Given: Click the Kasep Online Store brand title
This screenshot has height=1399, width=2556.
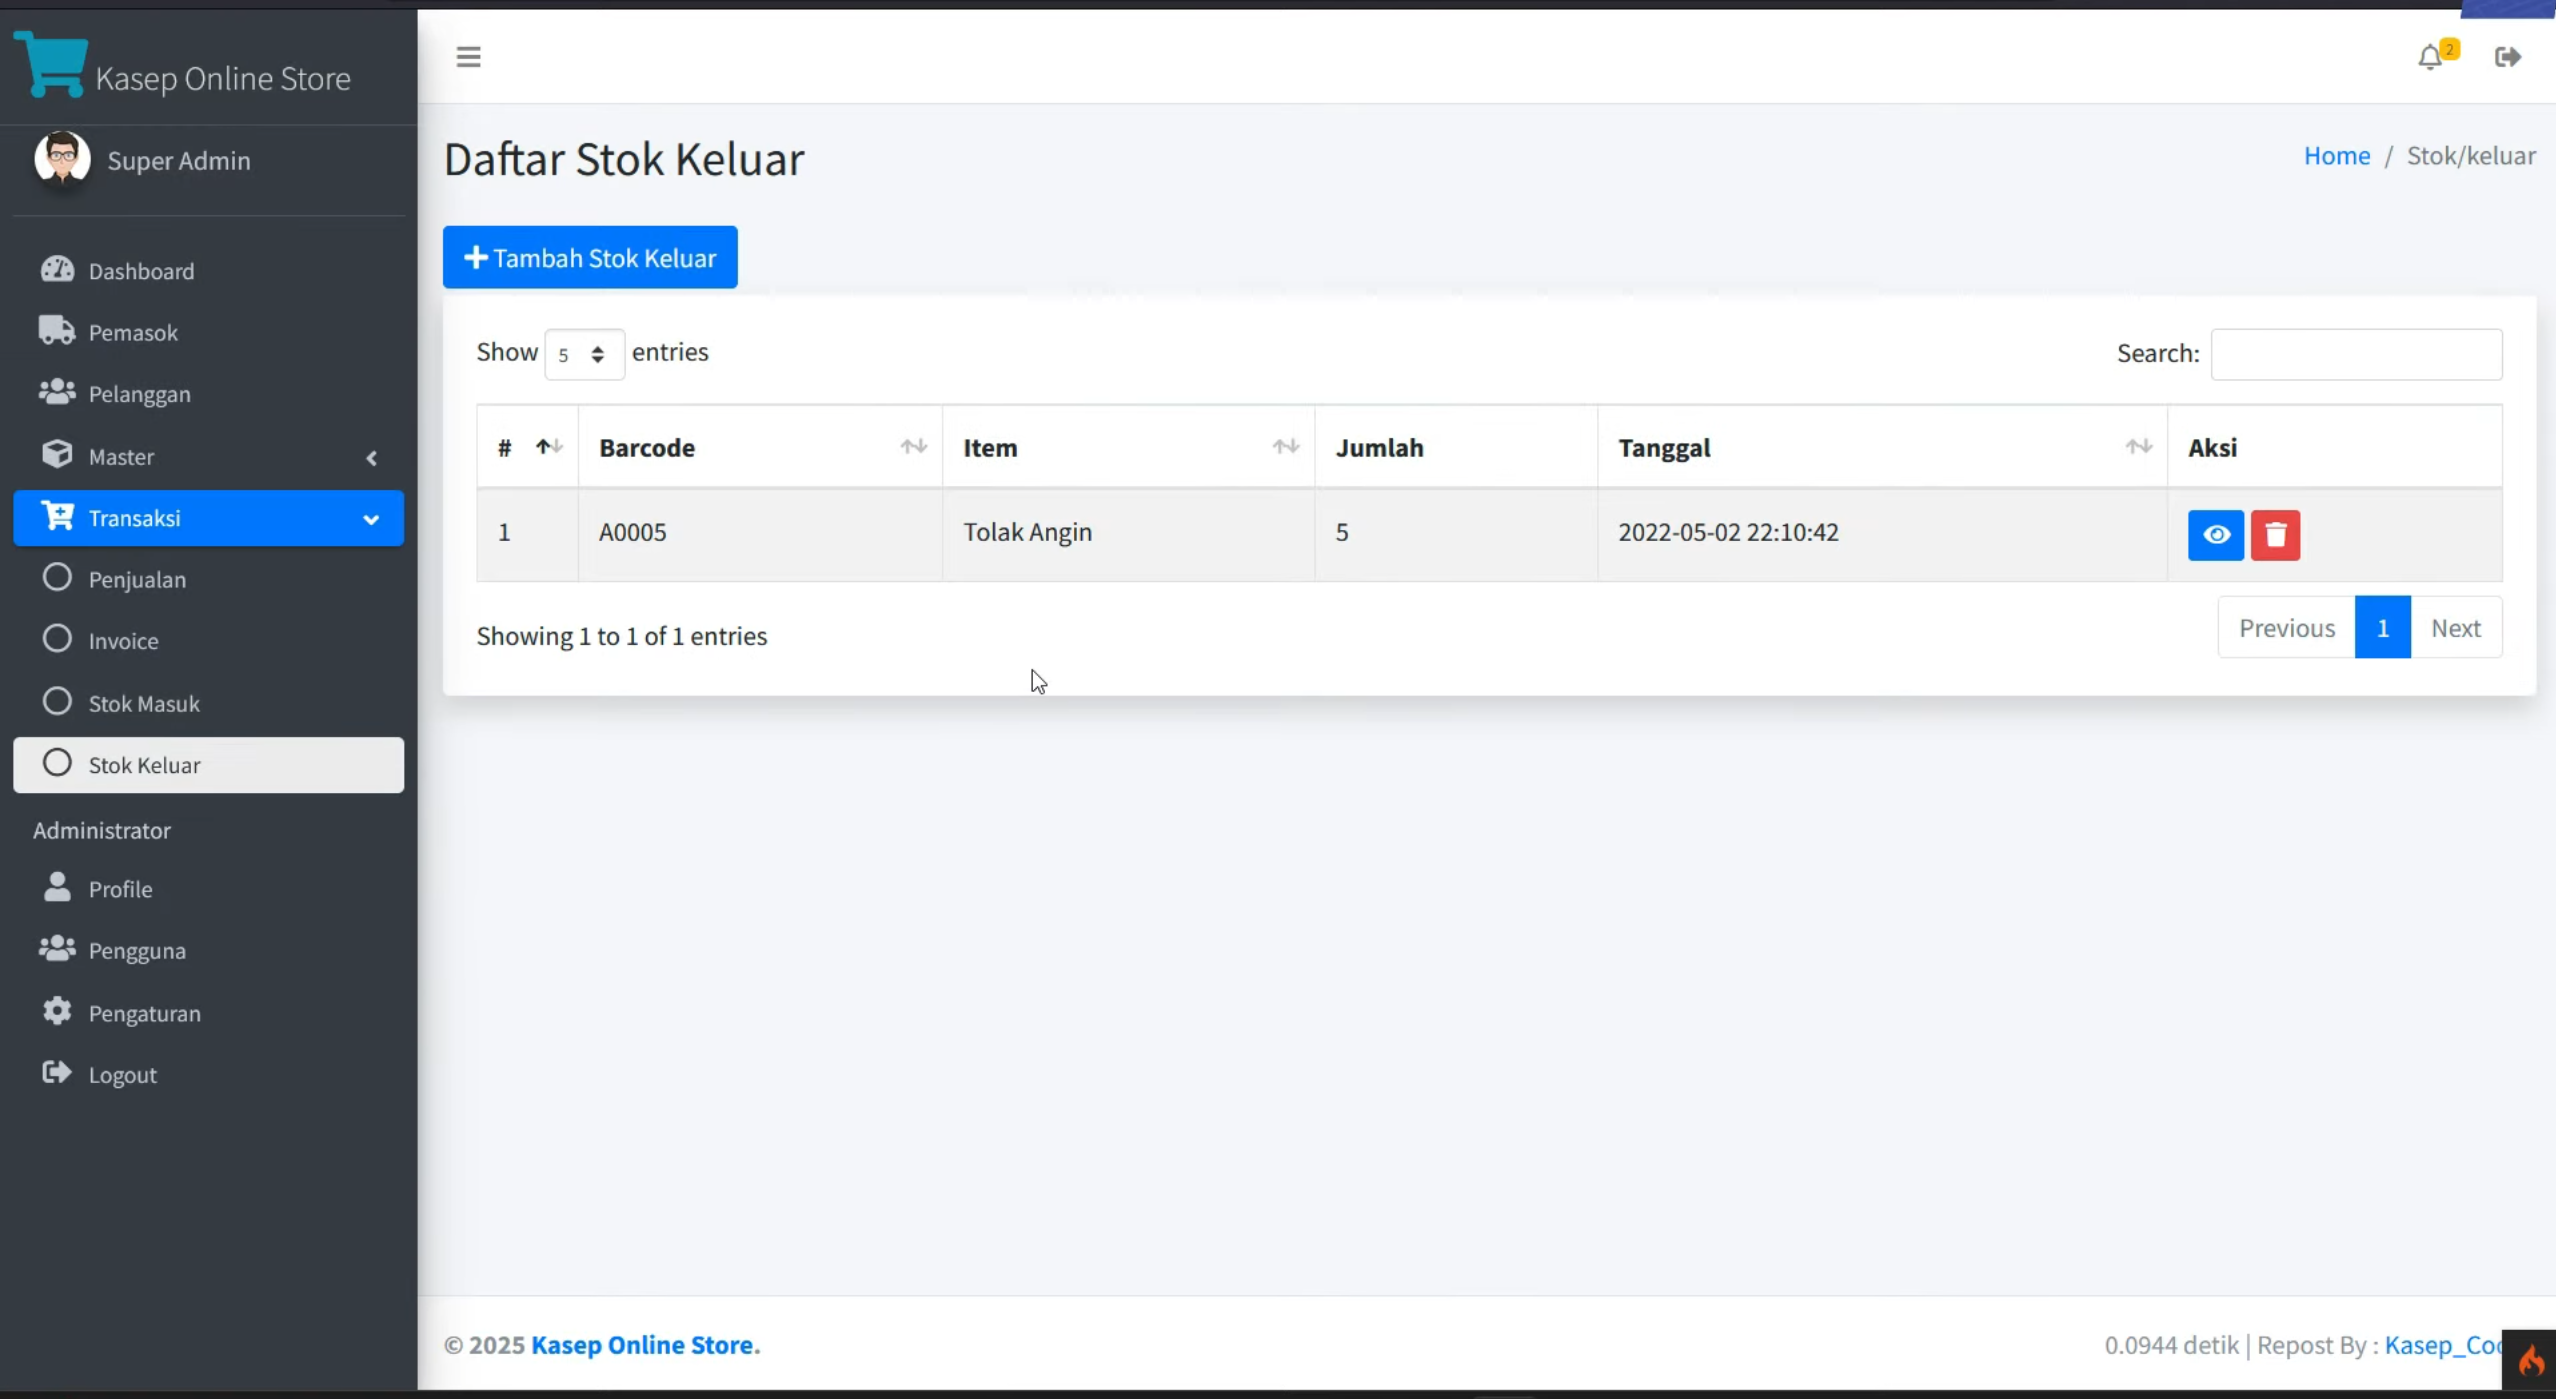Looking at the screenshot, I should coord(223,78).
